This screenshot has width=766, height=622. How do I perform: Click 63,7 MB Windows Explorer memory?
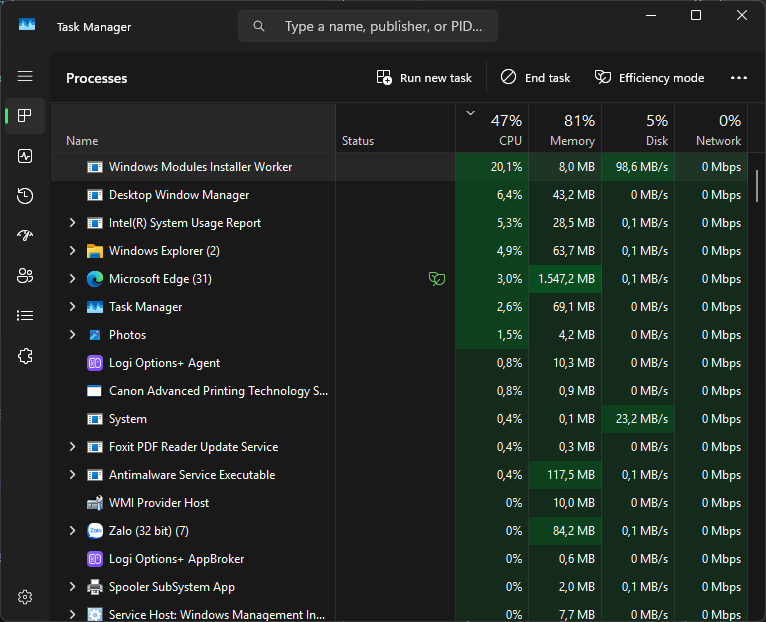tap(565, 251)
